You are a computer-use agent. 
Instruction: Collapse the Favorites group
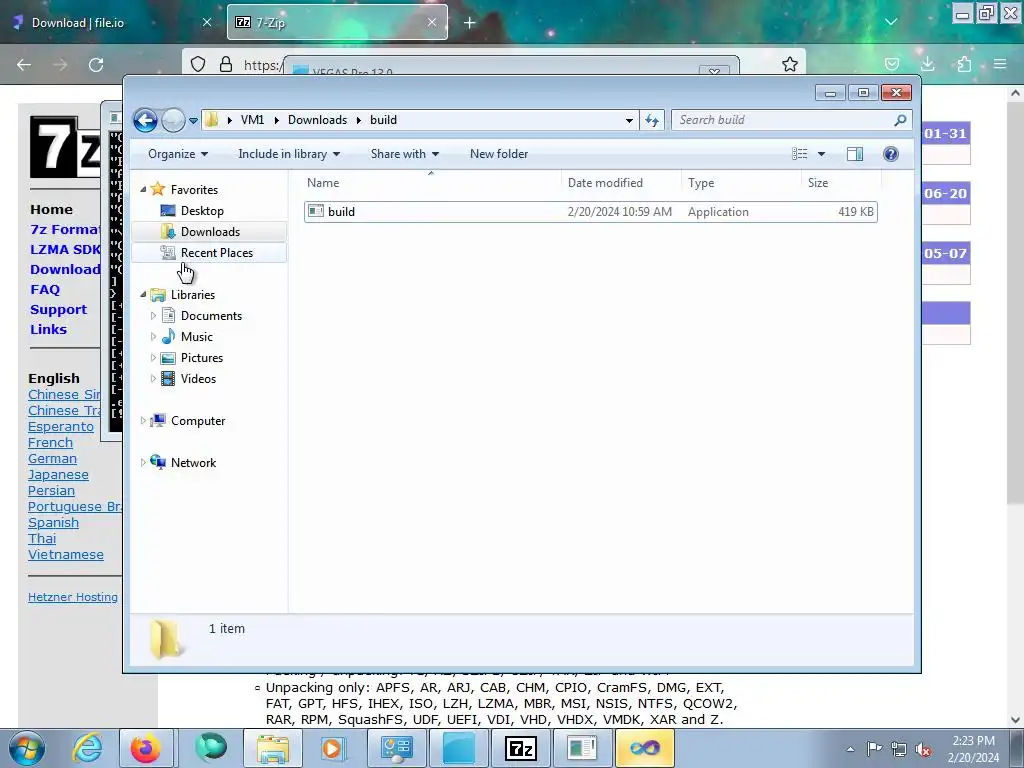pyautogui.click(x=144, y=189)
